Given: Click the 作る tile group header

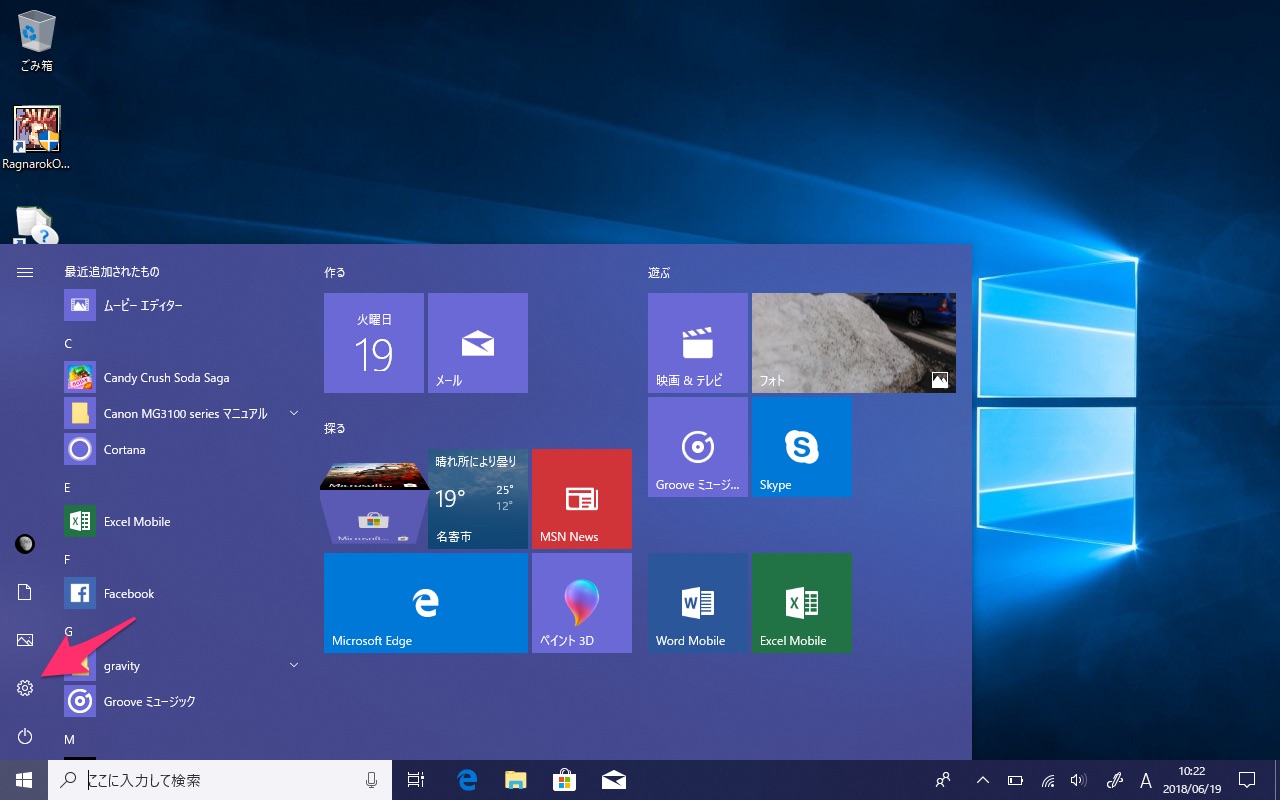Looking at the screenshot, I should point(335,272).
